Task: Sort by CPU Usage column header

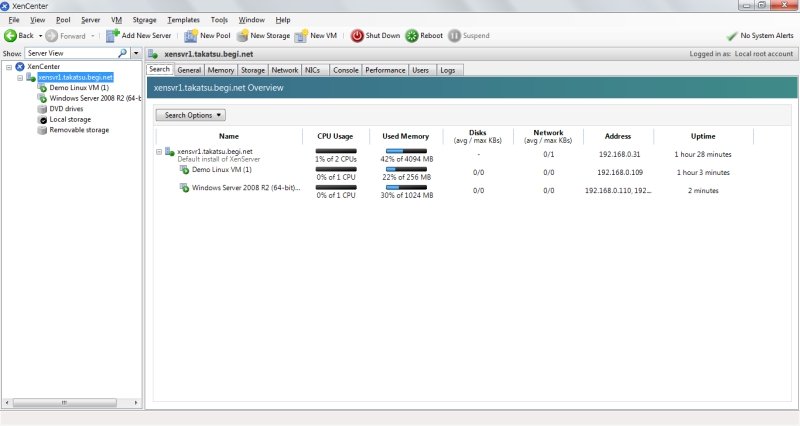Action: pyautogui.click(x=335, y=136)
